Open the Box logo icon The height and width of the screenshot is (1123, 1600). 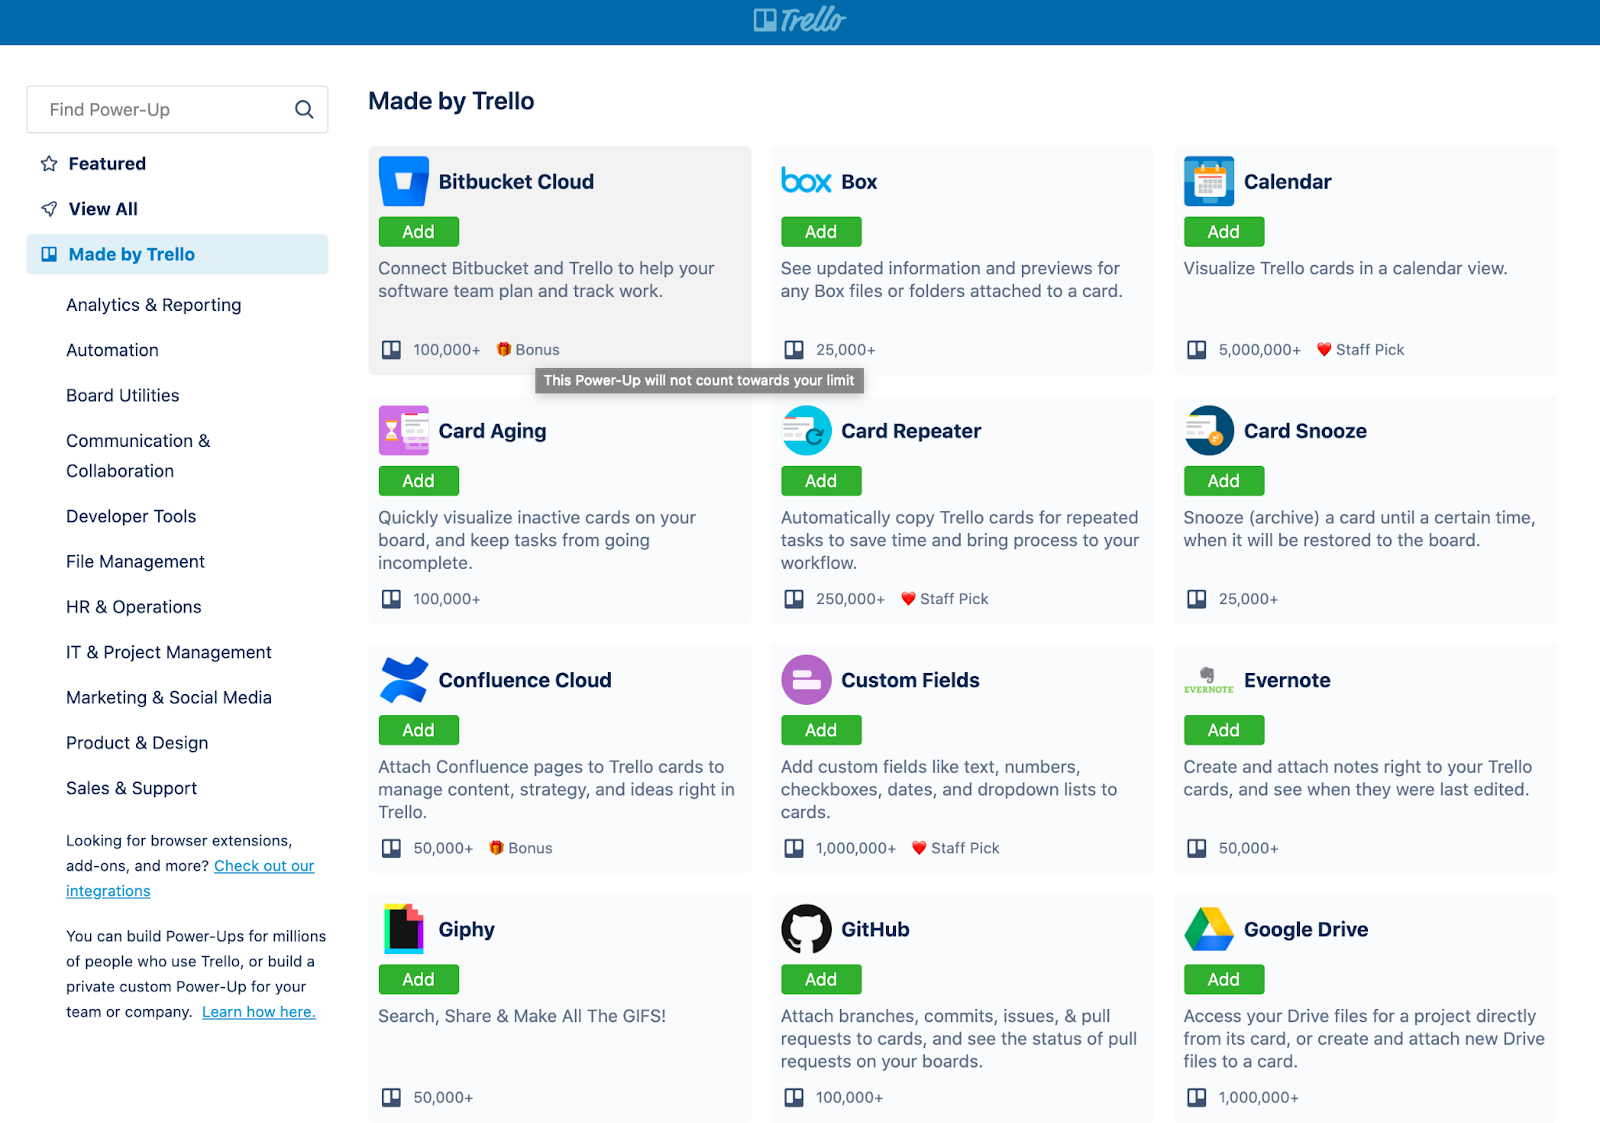click(806, 181)
